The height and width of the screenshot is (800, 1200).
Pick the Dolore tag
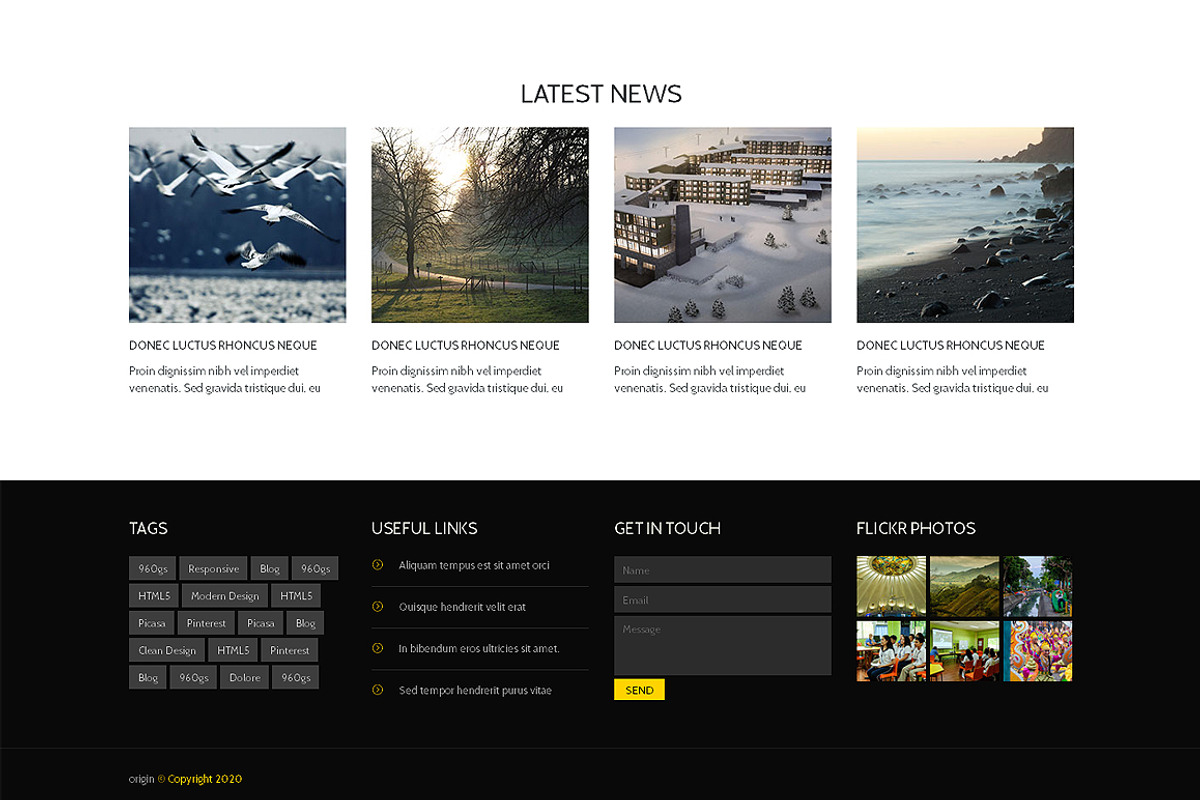tap(244, 677)
